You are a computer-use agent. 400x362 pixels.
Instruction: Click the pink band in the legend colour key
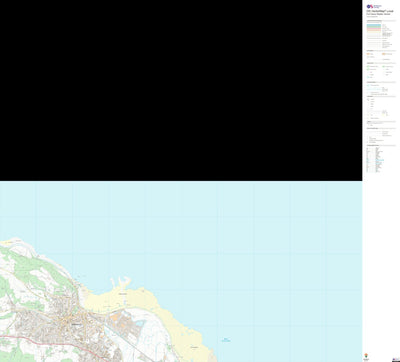click(x=374, y=29)
